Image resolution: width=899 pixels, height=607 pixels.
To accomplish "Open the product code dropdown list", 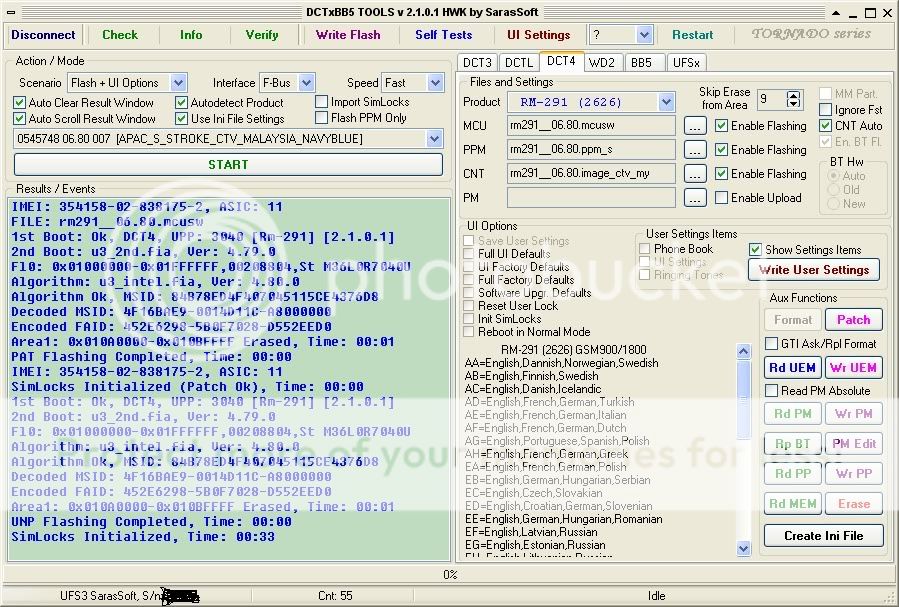I will [x=434, y=139].
